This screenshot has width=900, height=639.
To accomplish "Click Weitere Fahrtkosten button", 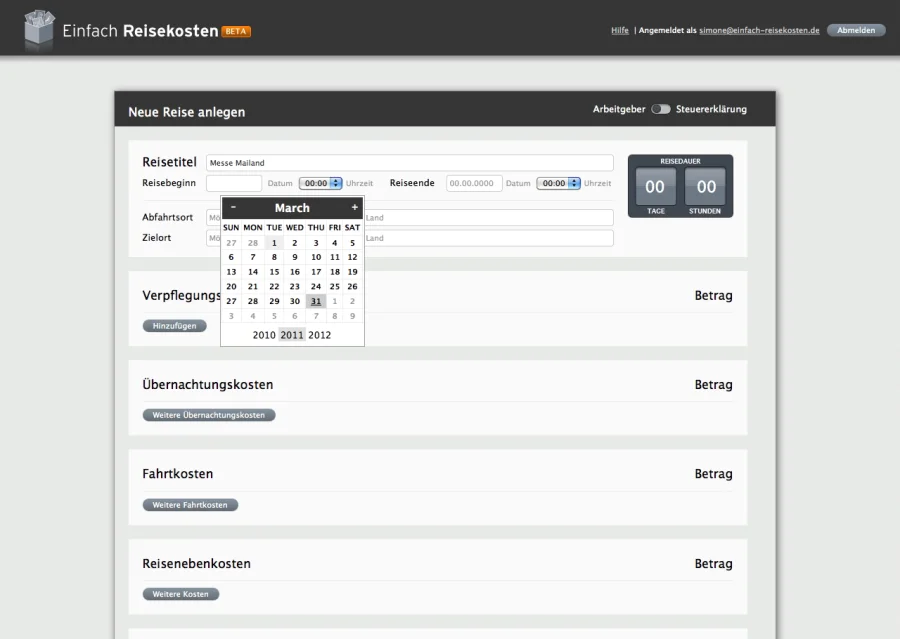I will [190, 505].
